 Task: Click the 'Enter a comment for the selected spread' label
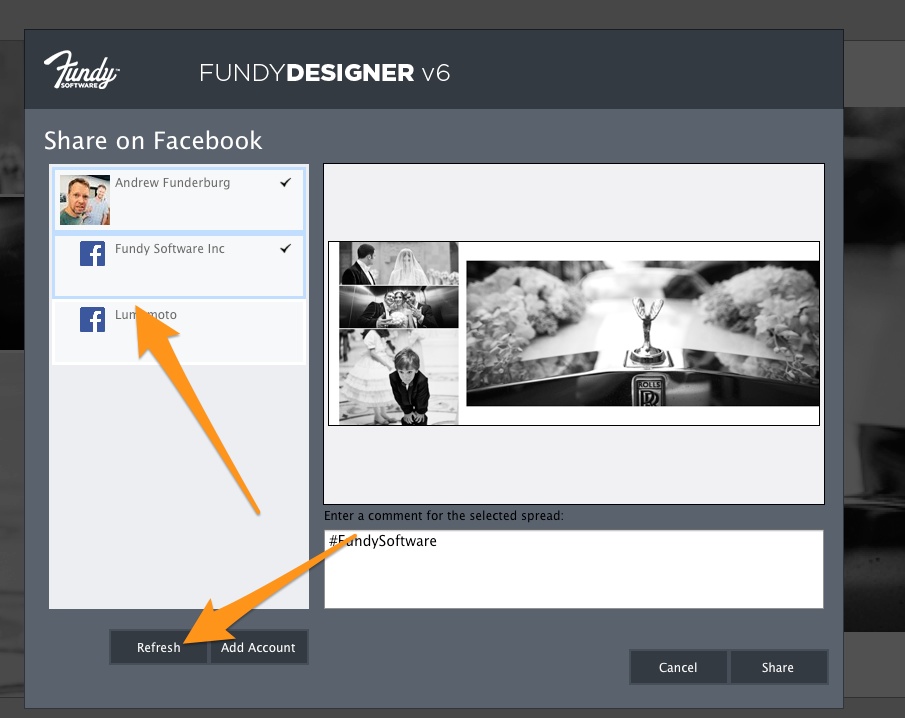tap(444, 515)
